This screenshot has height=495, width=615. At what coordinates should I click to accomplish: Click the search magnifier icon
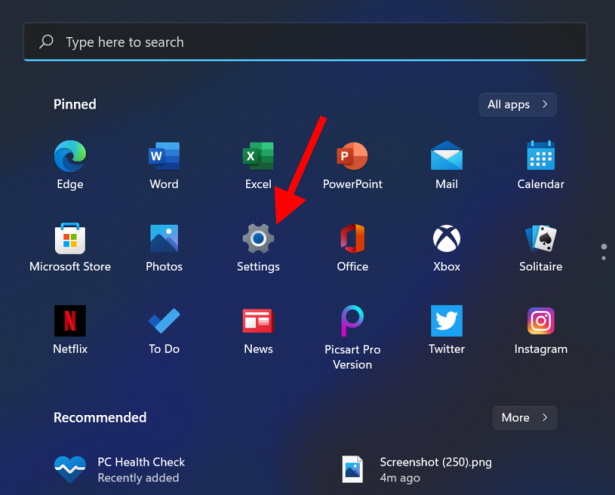tap(46, 42)
